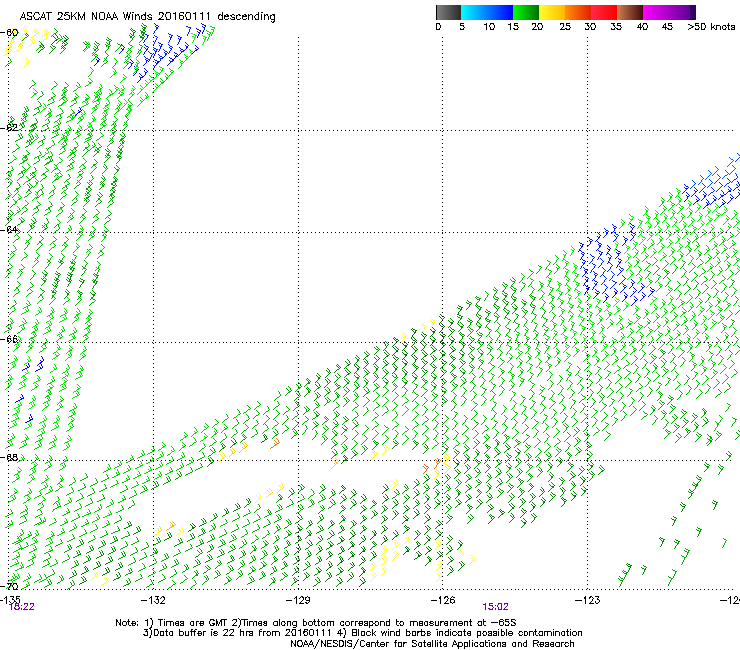Click the legend scale label '25'
Viewport: 740px width, 650px height.
565,27
